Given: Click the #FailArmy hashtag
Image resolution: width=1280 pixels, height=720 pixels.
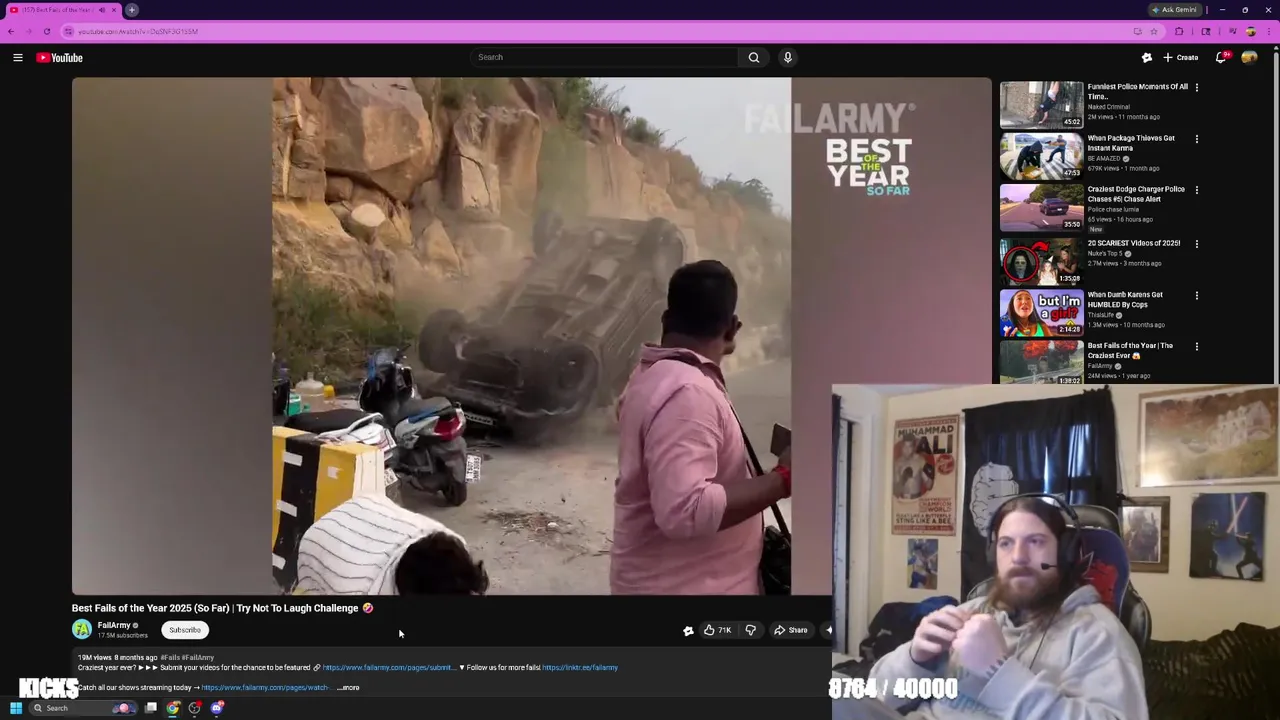Looking at the screenshot, I should [198, 657].
